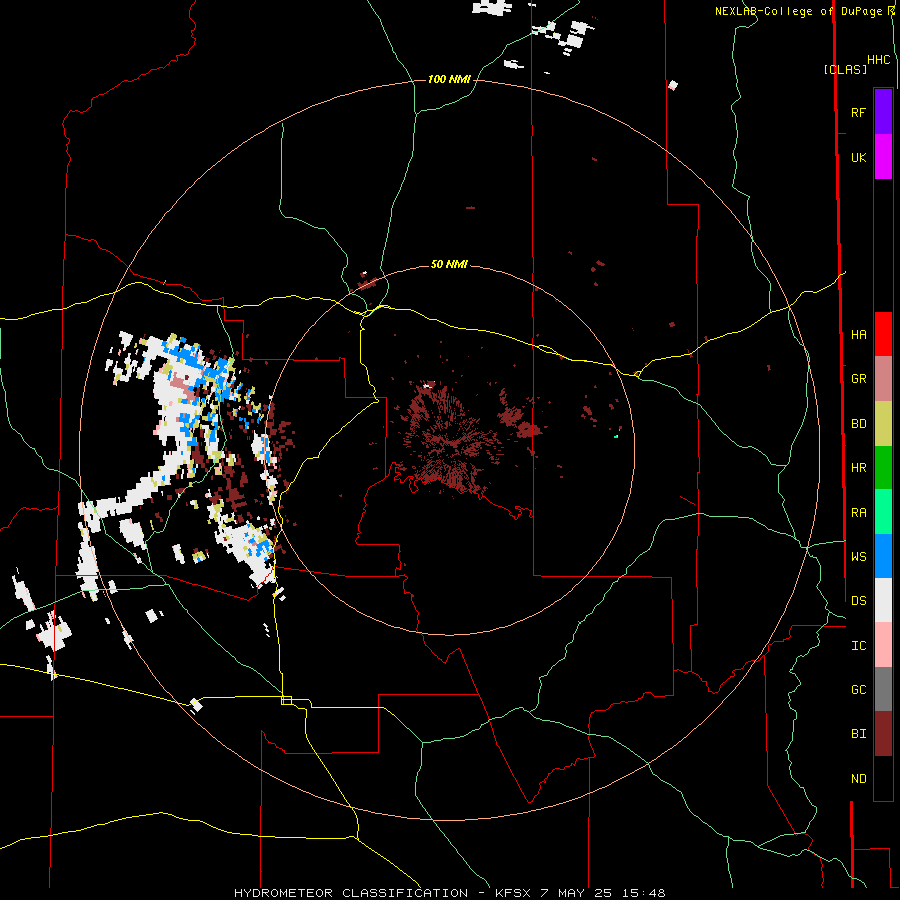This screenshot has height=900, width=900.
Task: Click the WS legend label
Action: pyautogui.click(x=858, y=557)
